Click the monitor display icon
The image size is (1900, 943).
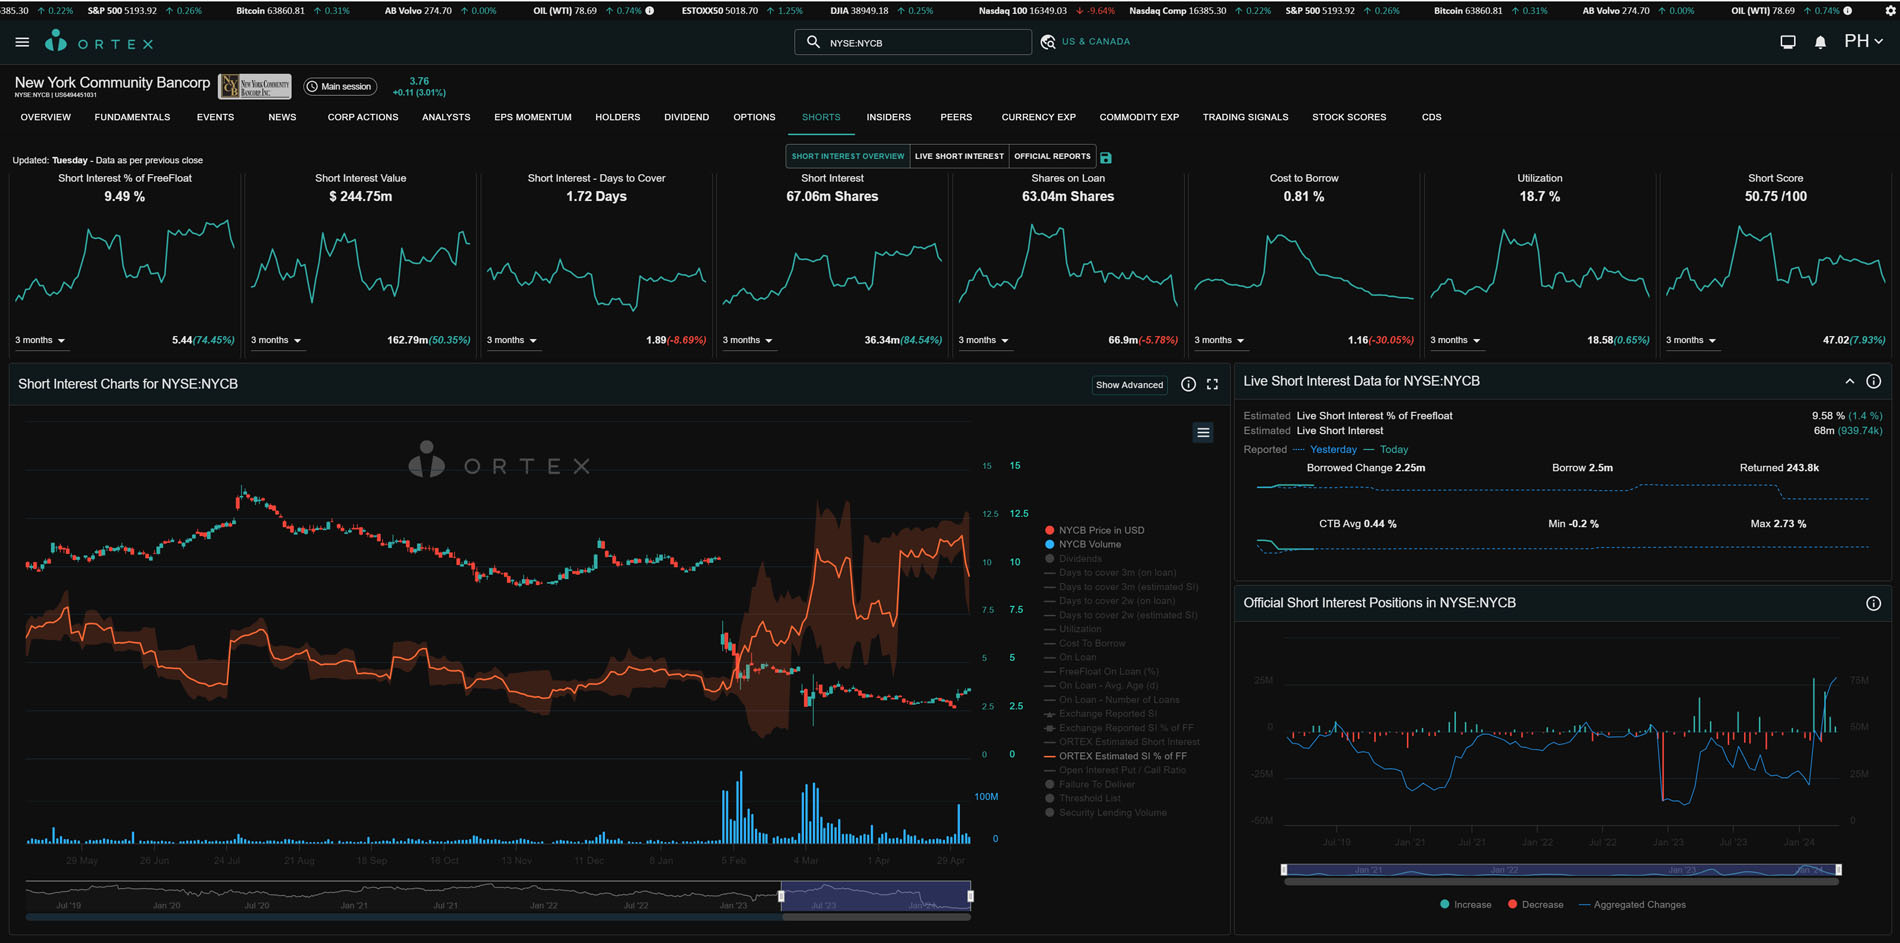point(1787,43)
